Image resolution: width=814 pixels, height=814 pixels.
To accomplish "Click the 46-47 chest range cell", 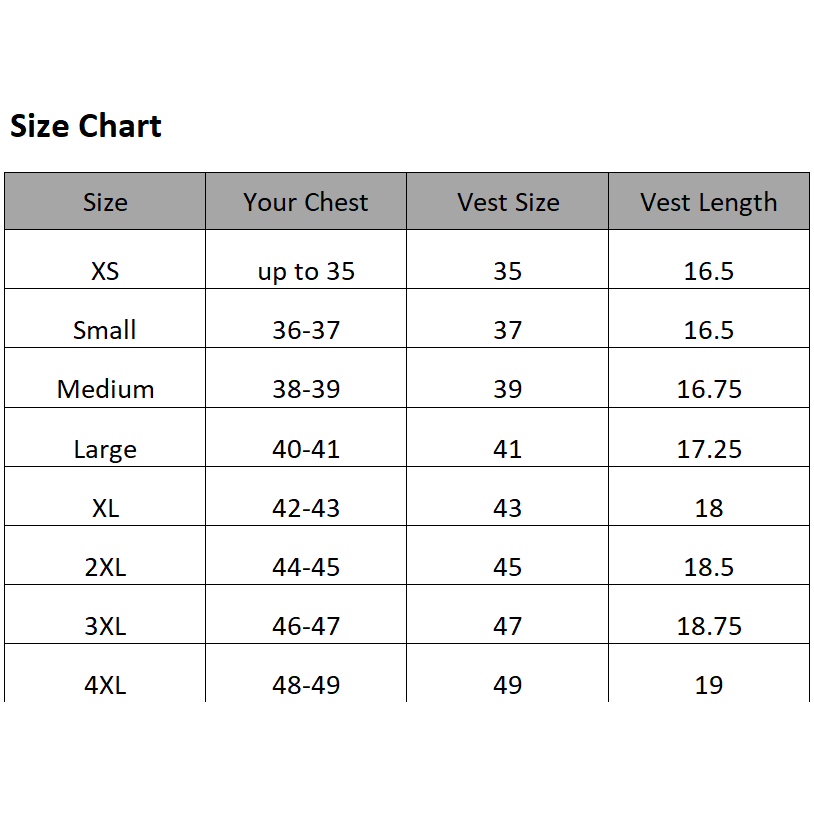I will click(306, 626).
